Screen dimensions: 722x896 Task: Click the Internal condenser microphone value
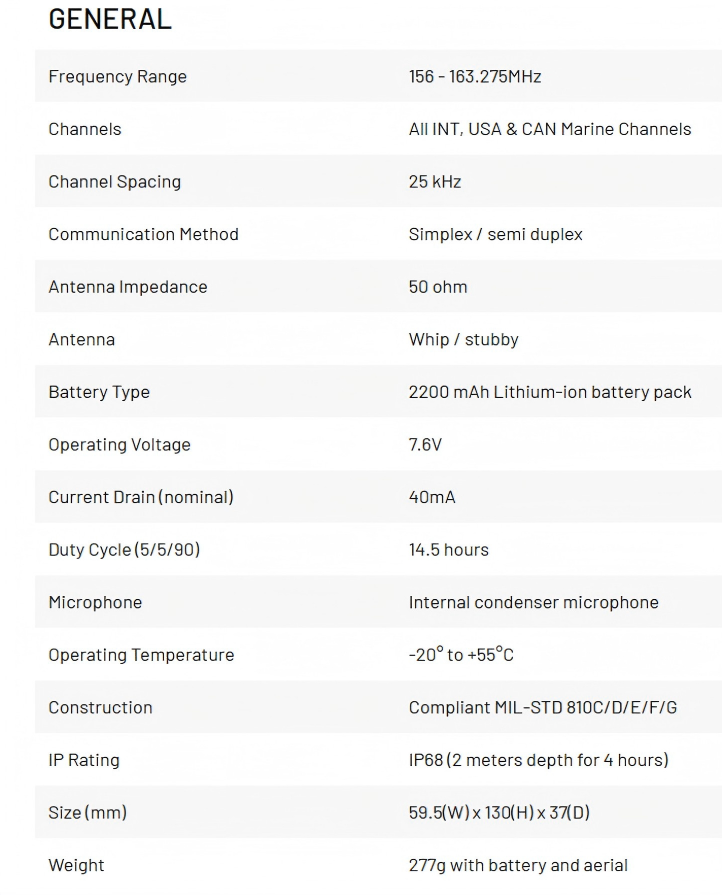coord(533,602)
